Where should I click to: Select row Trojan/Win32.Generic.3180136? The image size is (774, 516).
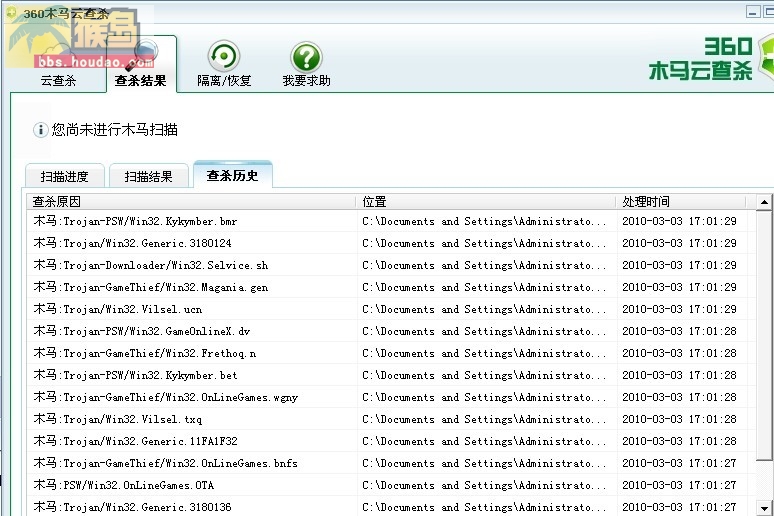391,507
